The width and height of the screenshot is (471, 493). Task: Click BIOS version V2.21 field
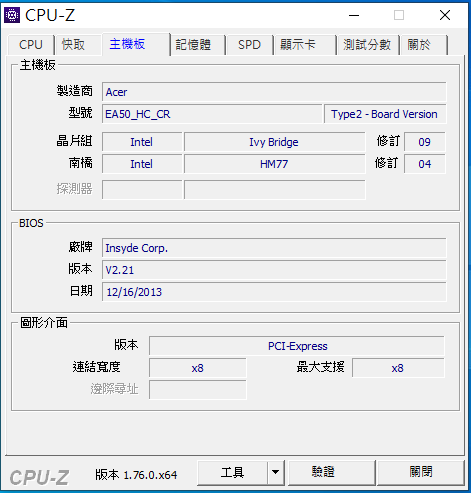click(274, 270)
